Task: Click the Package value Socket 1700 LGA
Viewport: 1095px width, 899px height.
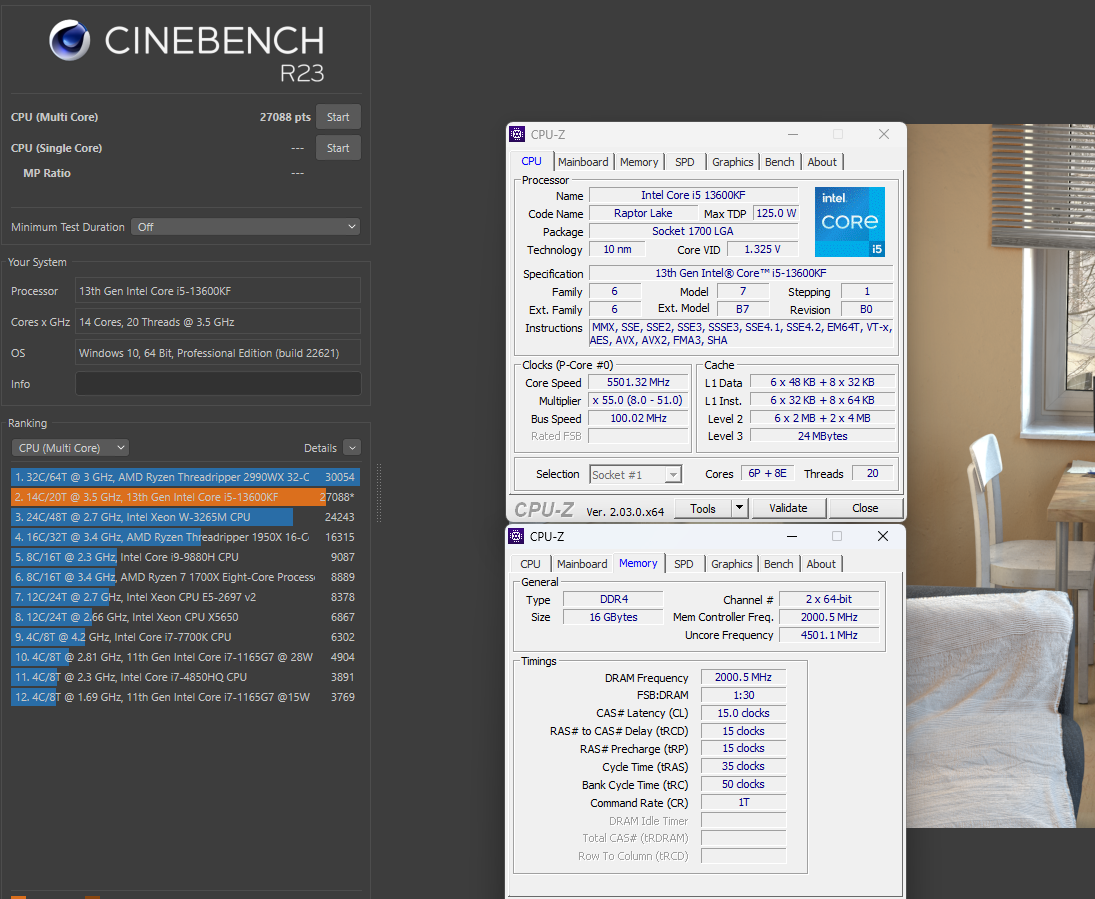Action: [x=693, y=231]
